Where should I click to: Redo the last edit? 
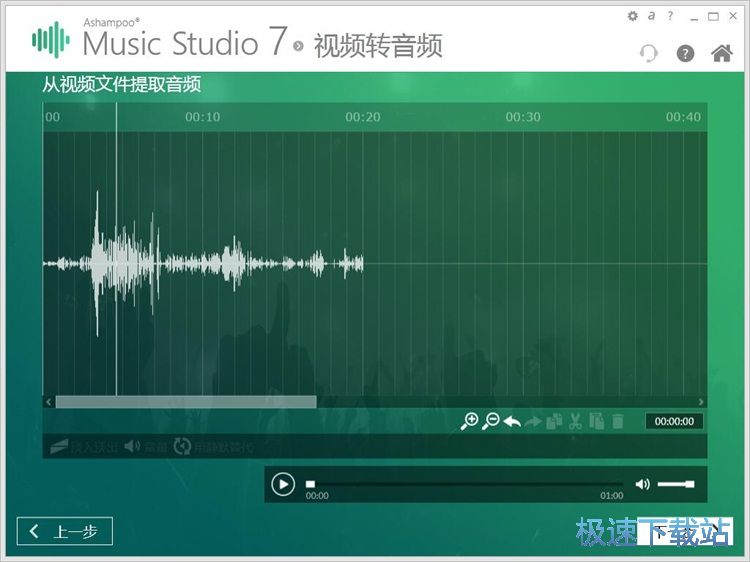click(533, 422)
